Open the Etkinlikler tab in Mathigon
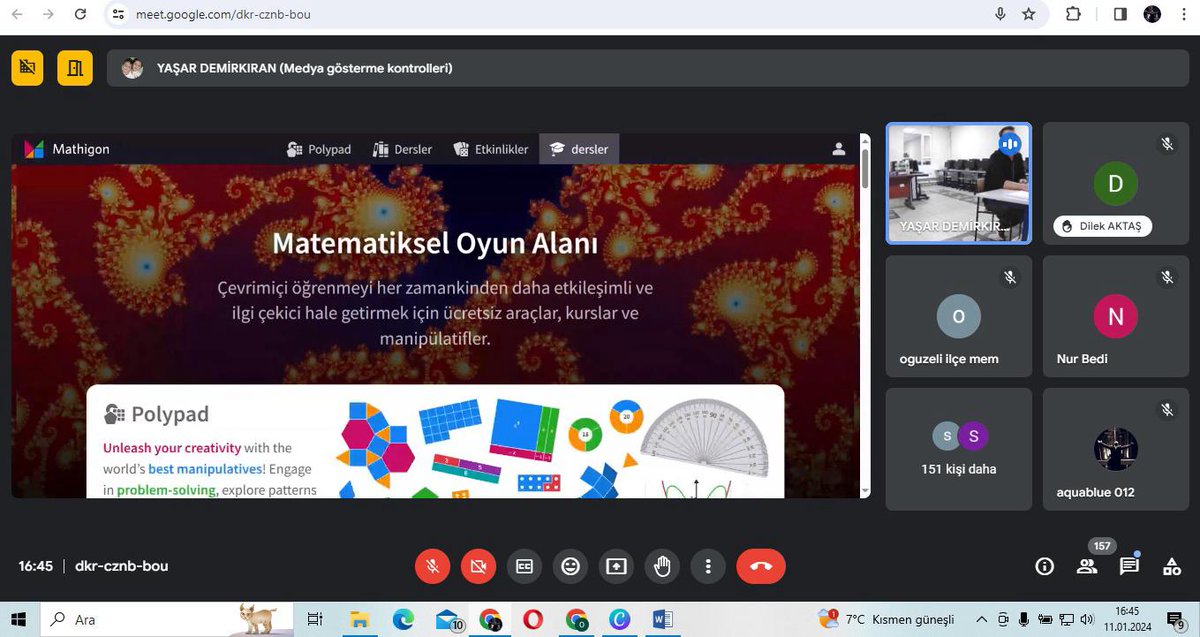The image size is (1200, 637). click(490, 149)
